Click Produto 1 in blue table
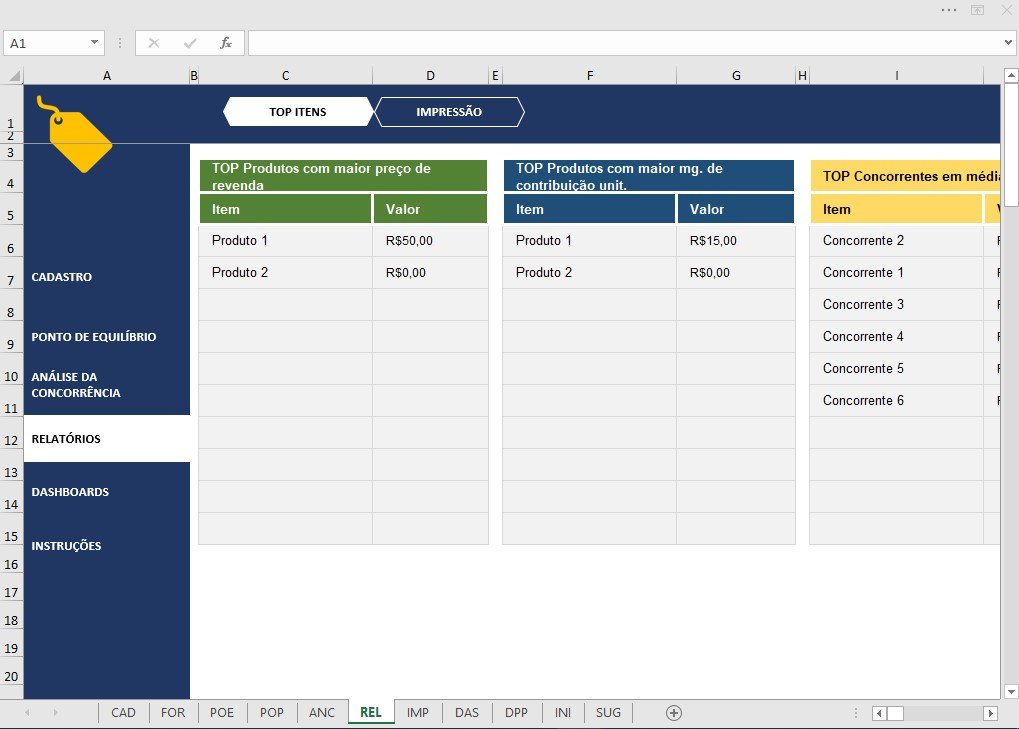The image size is (1019, 729). pos(589,240)
